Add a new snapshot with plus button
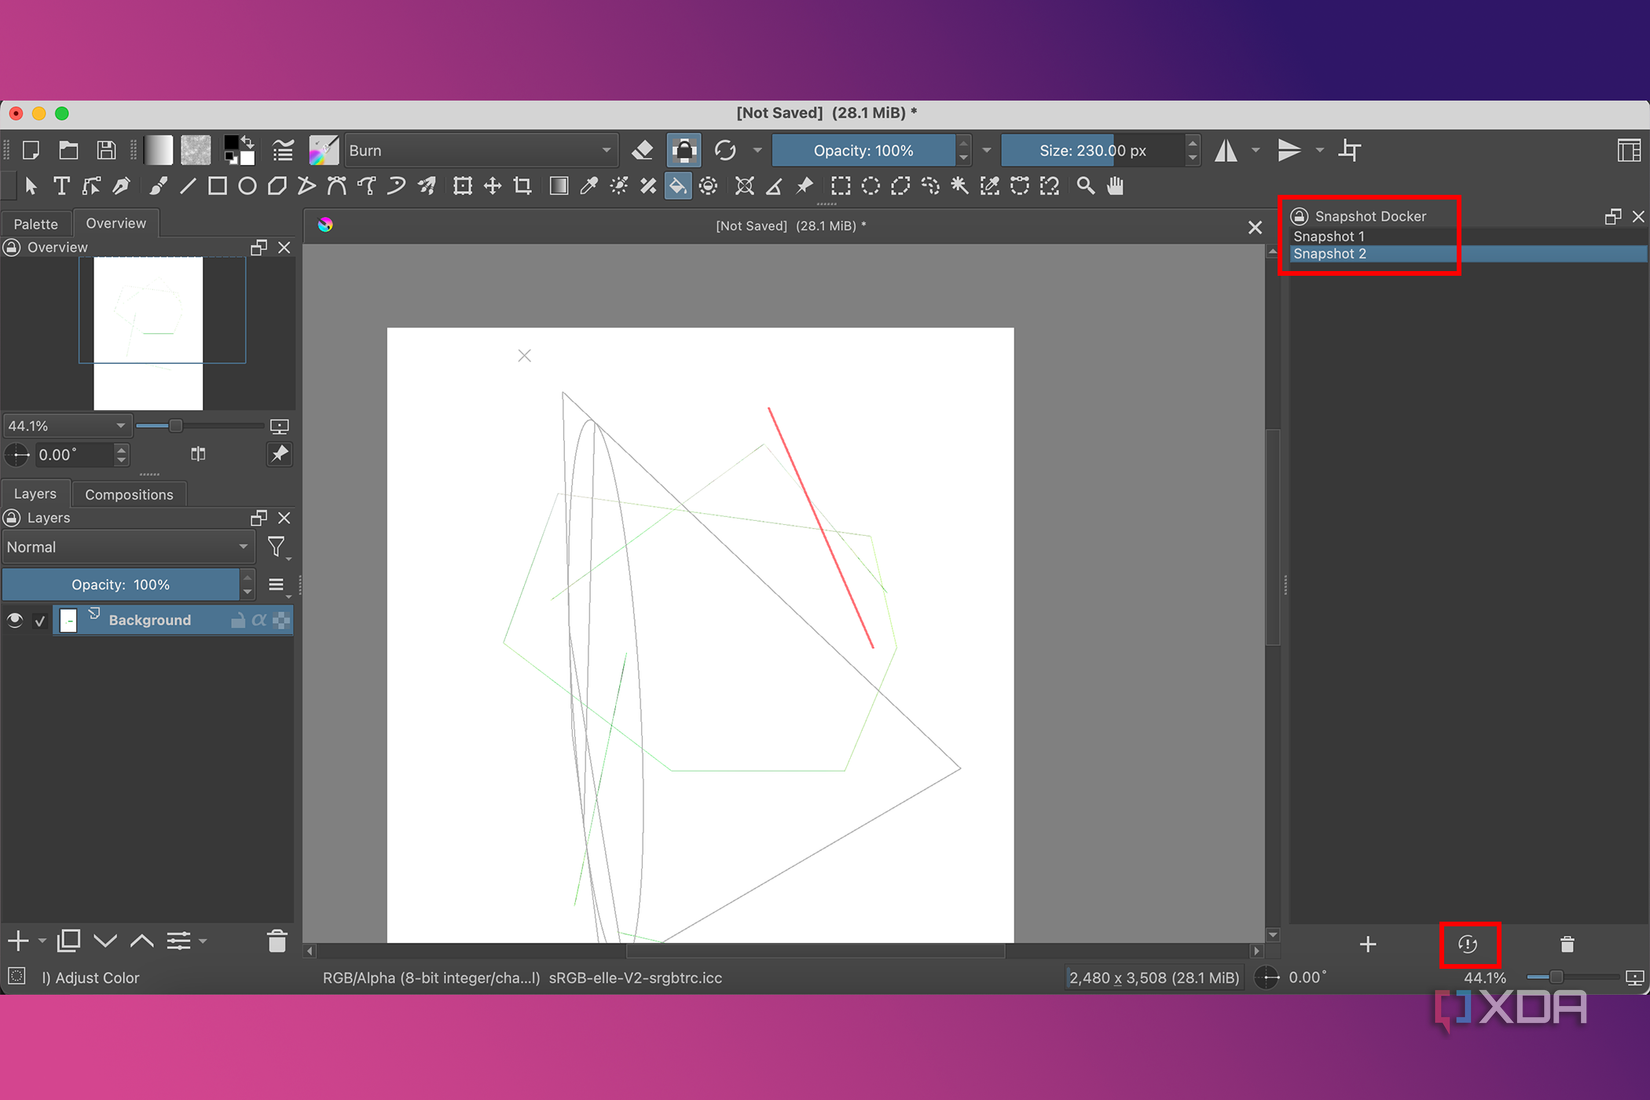The image size is (1650, 1100). [1368, 944]
